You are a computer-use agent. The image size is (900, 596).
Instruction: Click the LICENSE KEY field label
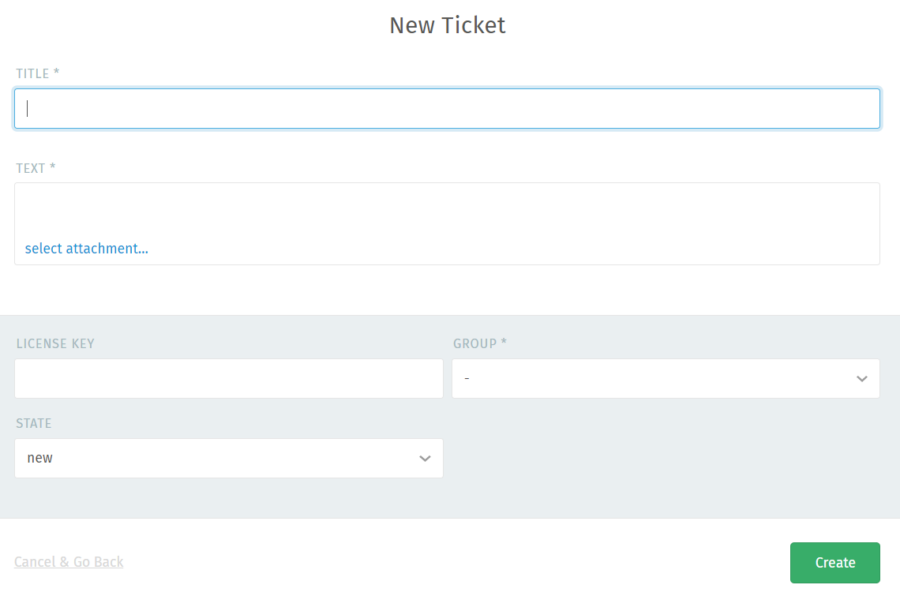[x=55, y=343]
